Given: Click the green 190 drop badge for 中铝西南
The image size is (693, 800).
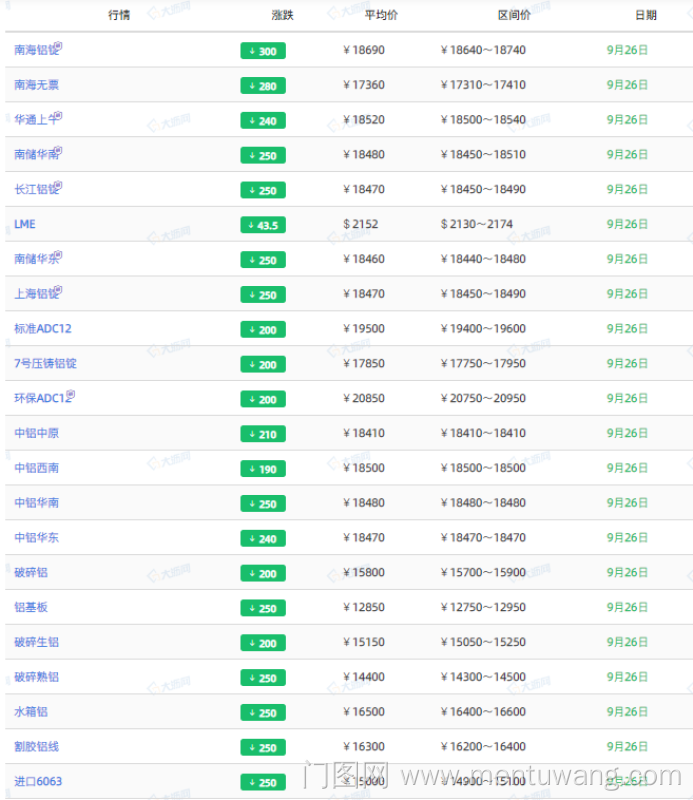Looking at the screenshot, I should [x=263, y=469].
